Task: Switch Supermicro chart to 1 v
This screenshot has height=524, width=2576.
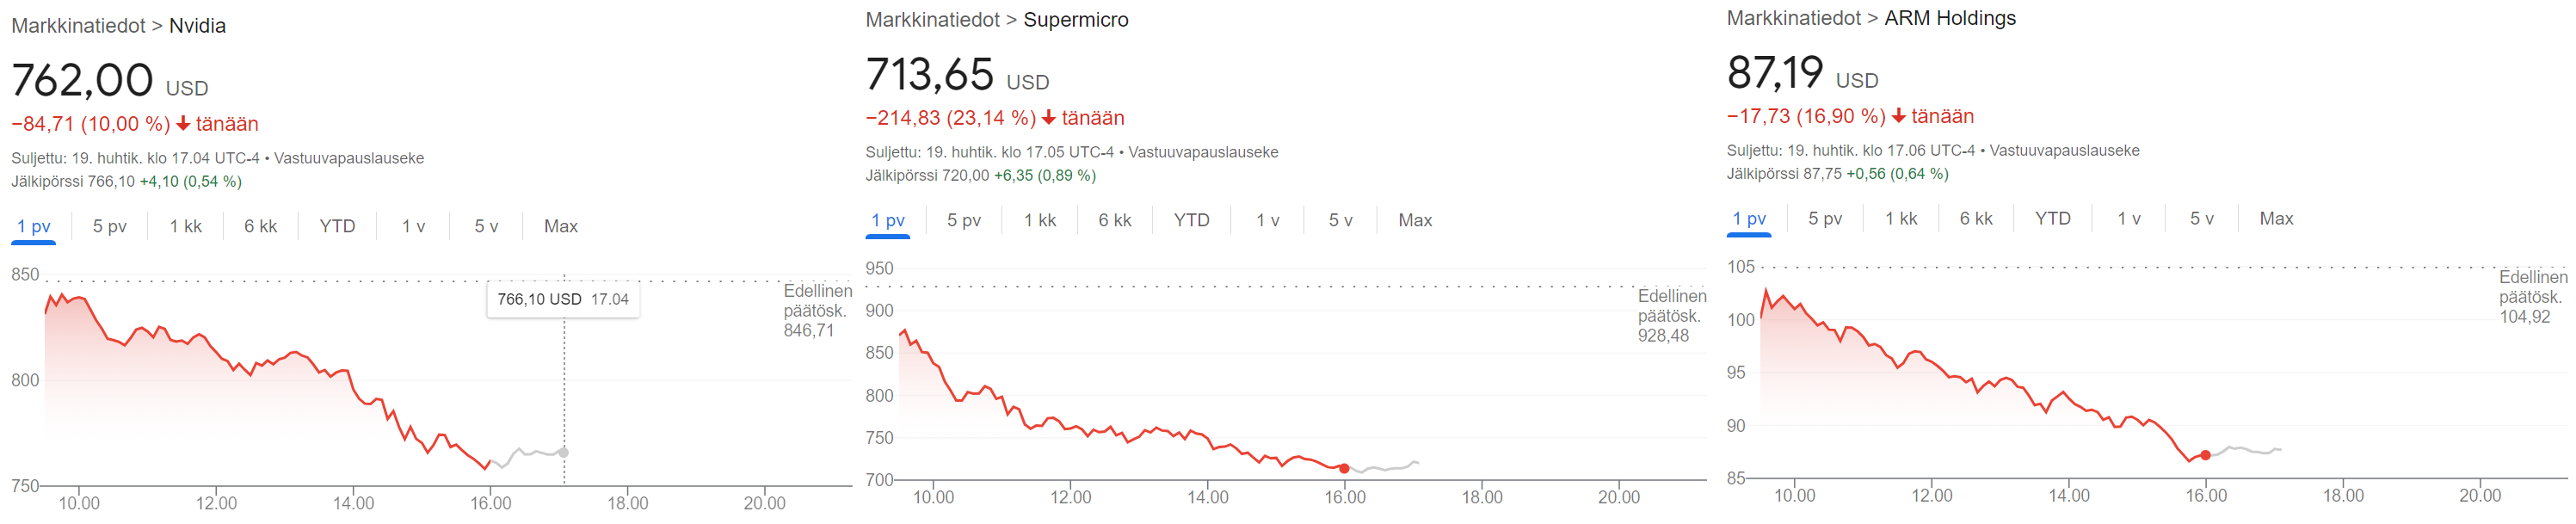Action: 1268,220
